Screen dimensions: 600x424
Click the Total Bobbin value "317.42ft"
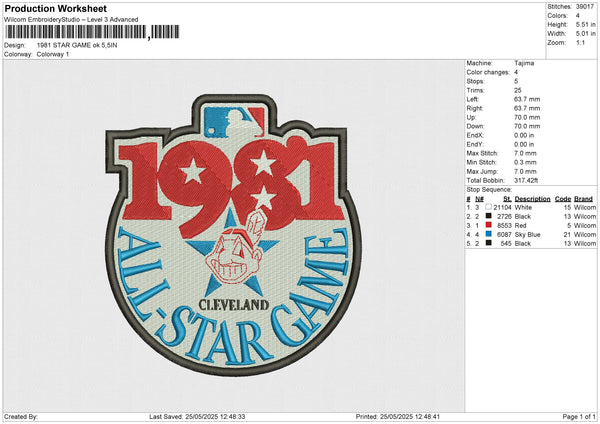pos(526,180)
